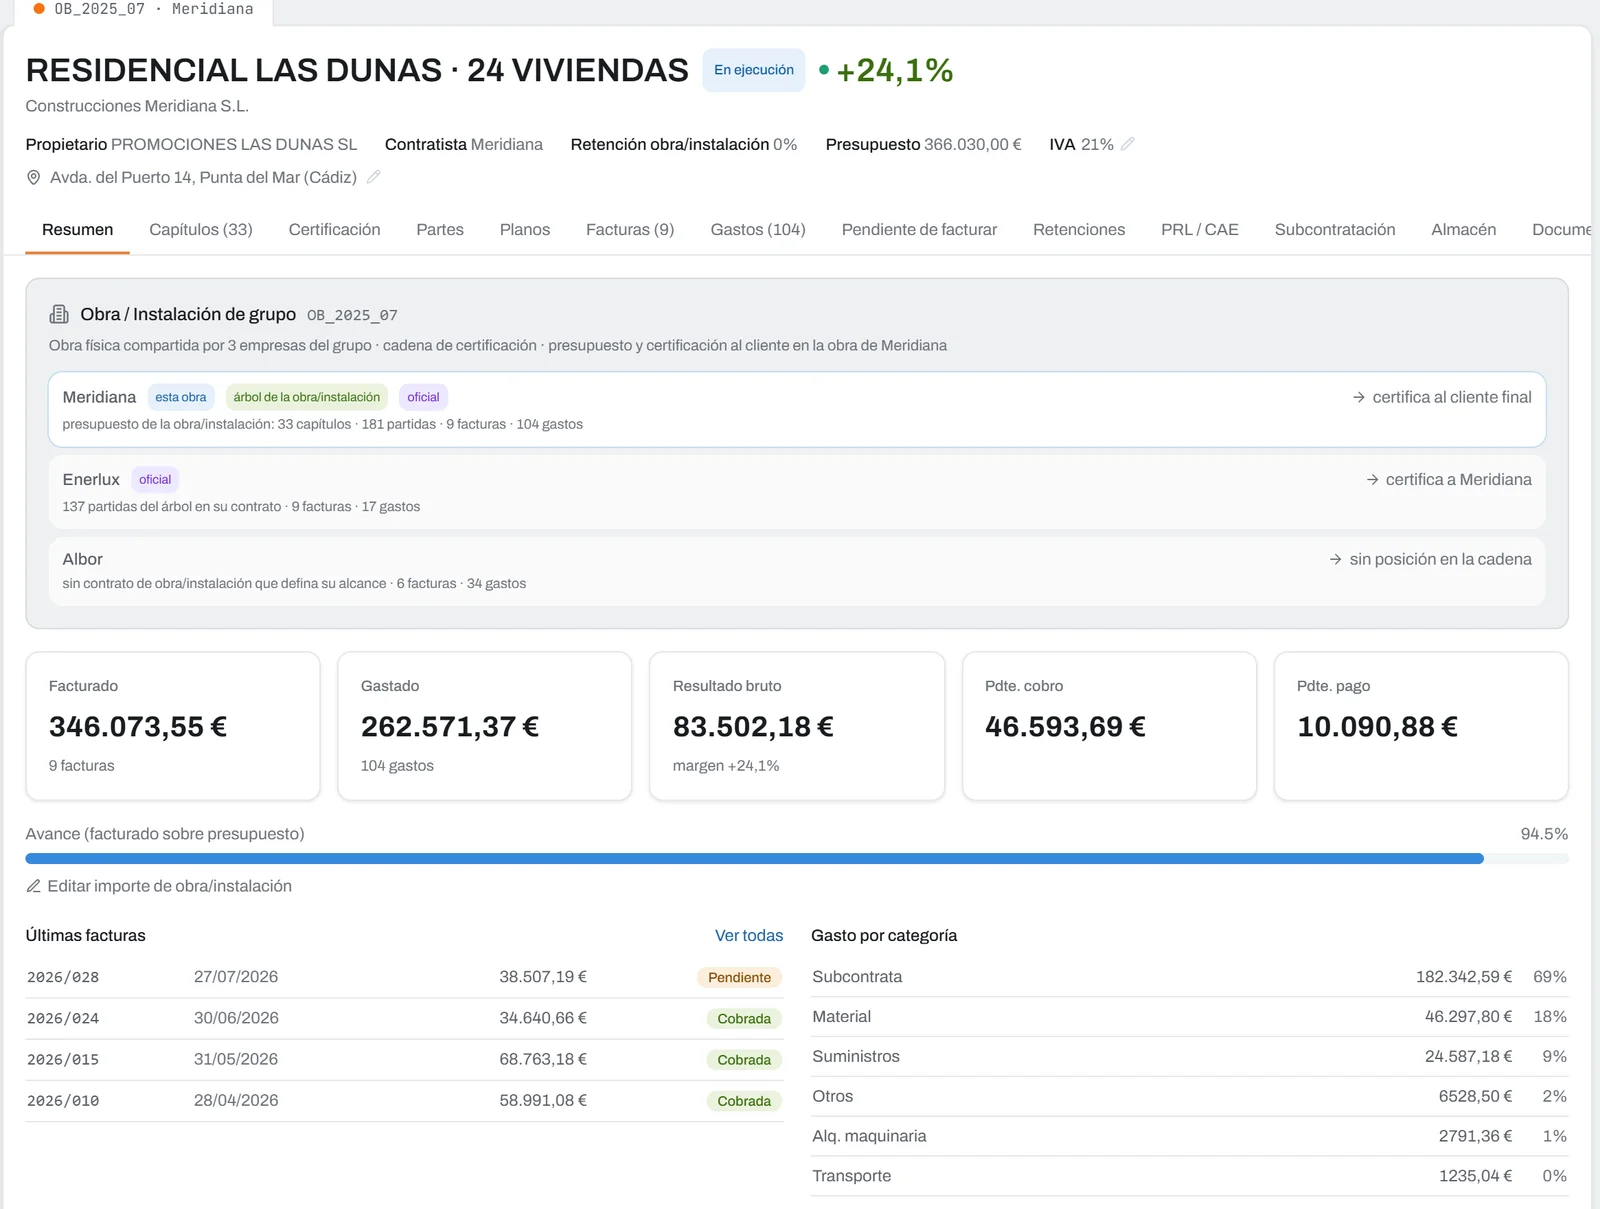Switch to the PRL / CAE tab
This screenshot has width=1600, height=1209.
click(x=1200, y=230)
